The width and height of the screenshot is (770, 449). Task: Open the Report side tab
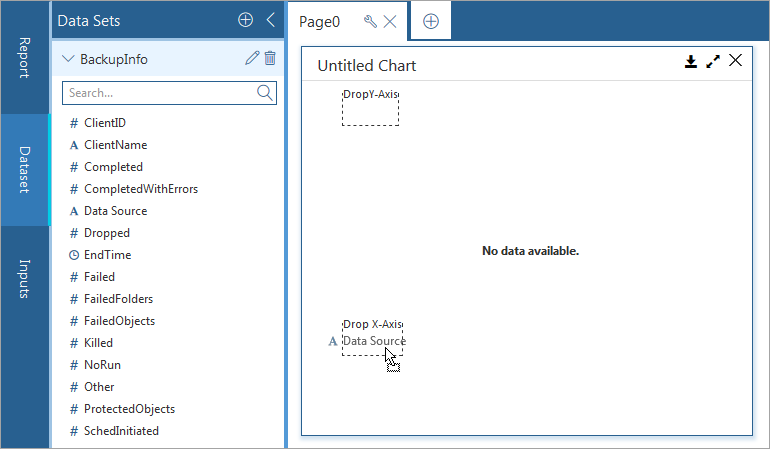click(25, 58)
